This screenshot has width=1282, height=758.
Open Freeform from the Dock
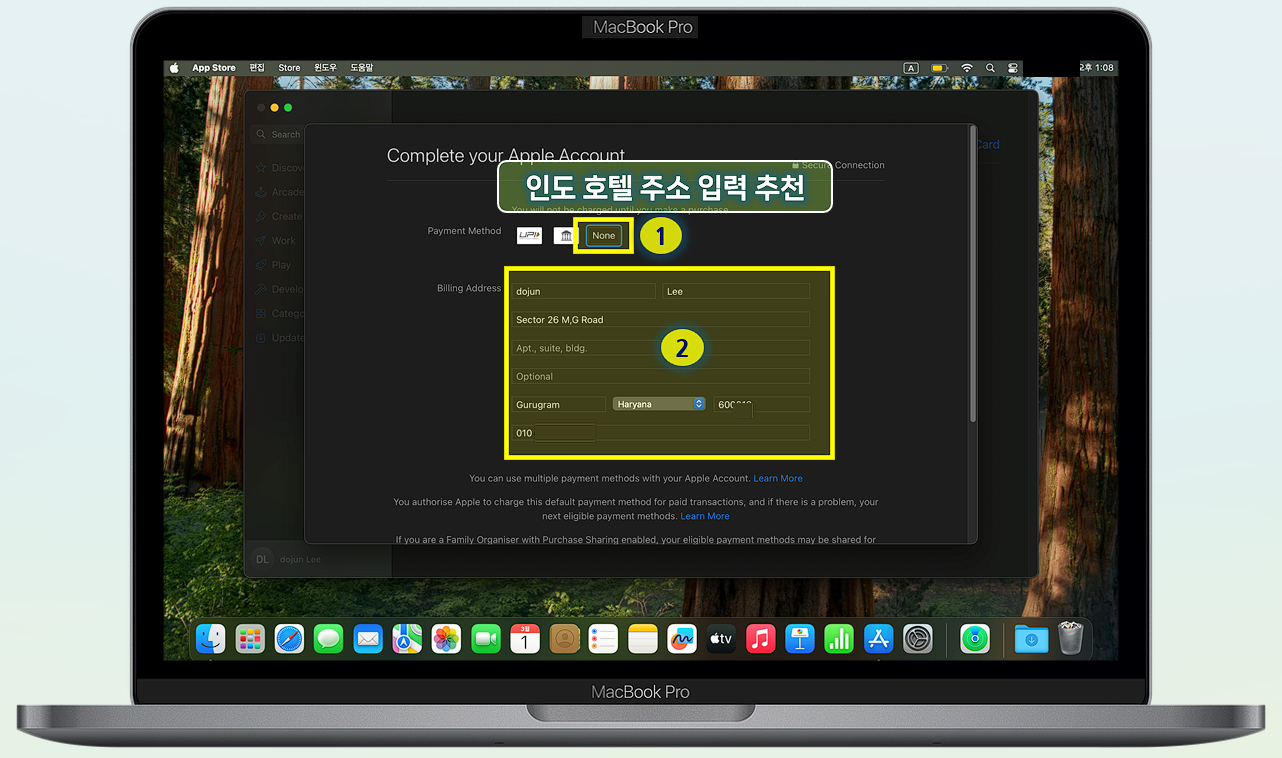tap(682, 638)
